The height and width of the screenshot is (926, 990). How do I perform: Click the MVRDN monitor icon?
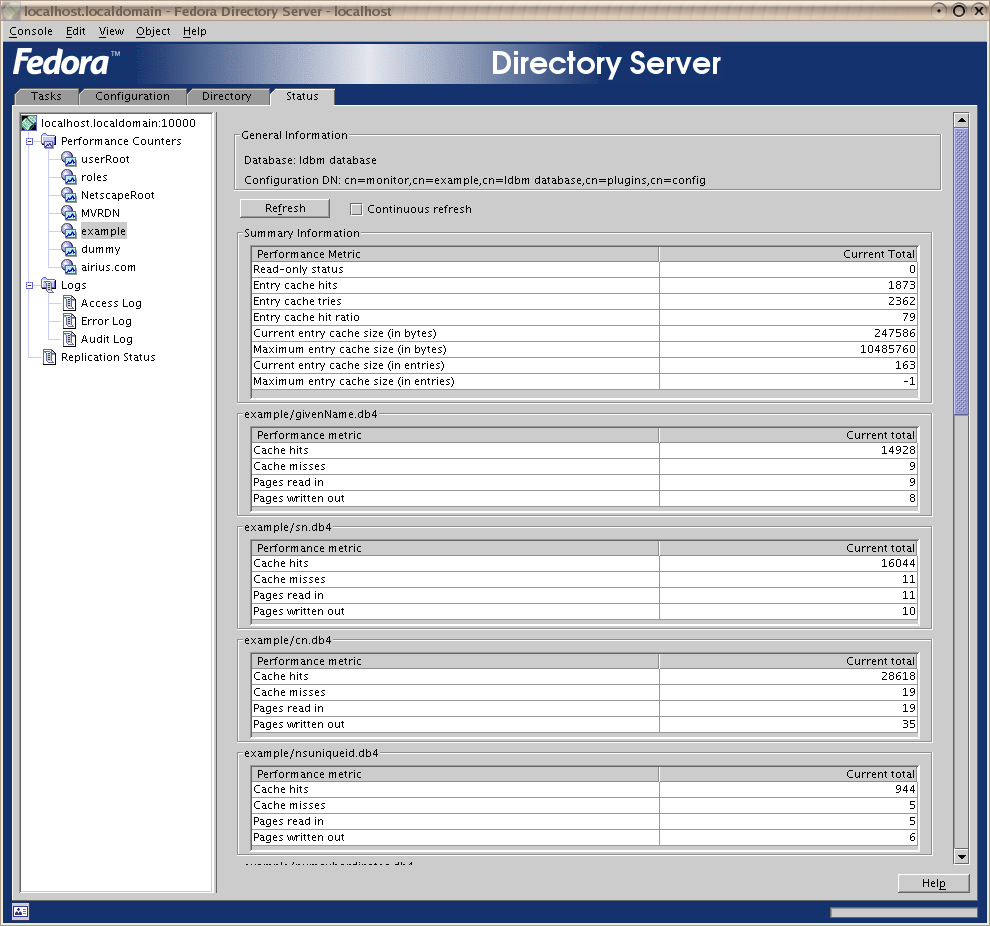[x=69, y=213]
